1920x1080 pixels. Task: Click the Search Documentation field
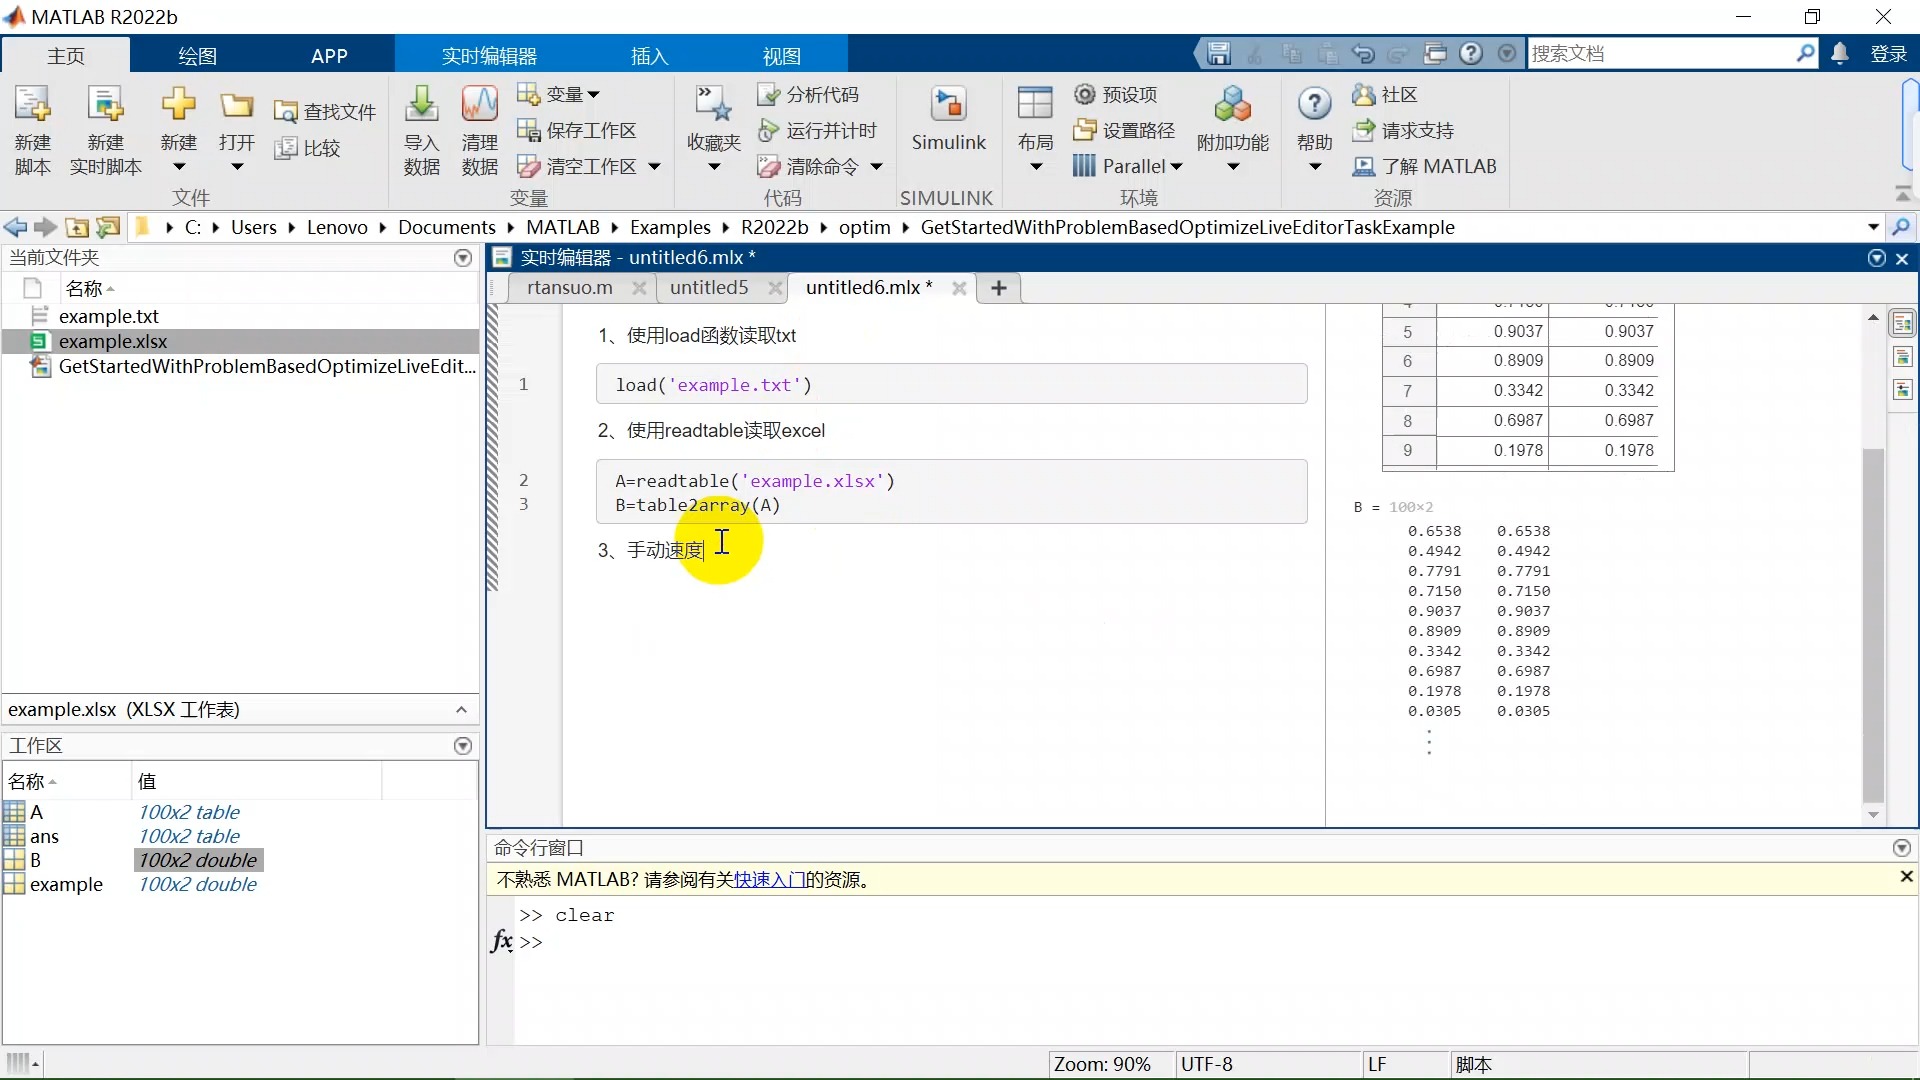coord(1660,54)
